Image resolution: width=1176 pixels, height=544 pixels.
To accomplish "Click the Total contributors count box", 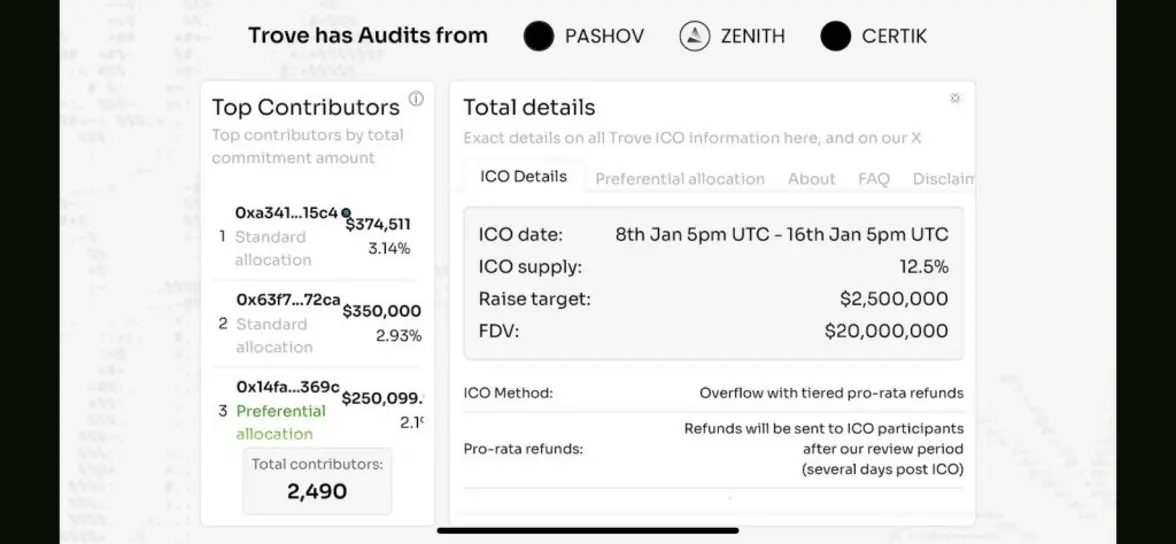I will pyautogui.click(x=317, y=480).
